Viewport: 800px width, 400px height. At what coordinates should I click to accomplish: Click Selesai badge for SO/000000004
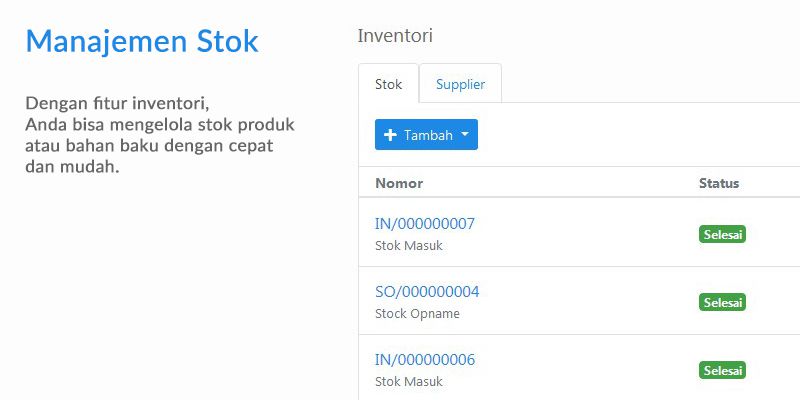pyautogui.click(x=722, y=302)
